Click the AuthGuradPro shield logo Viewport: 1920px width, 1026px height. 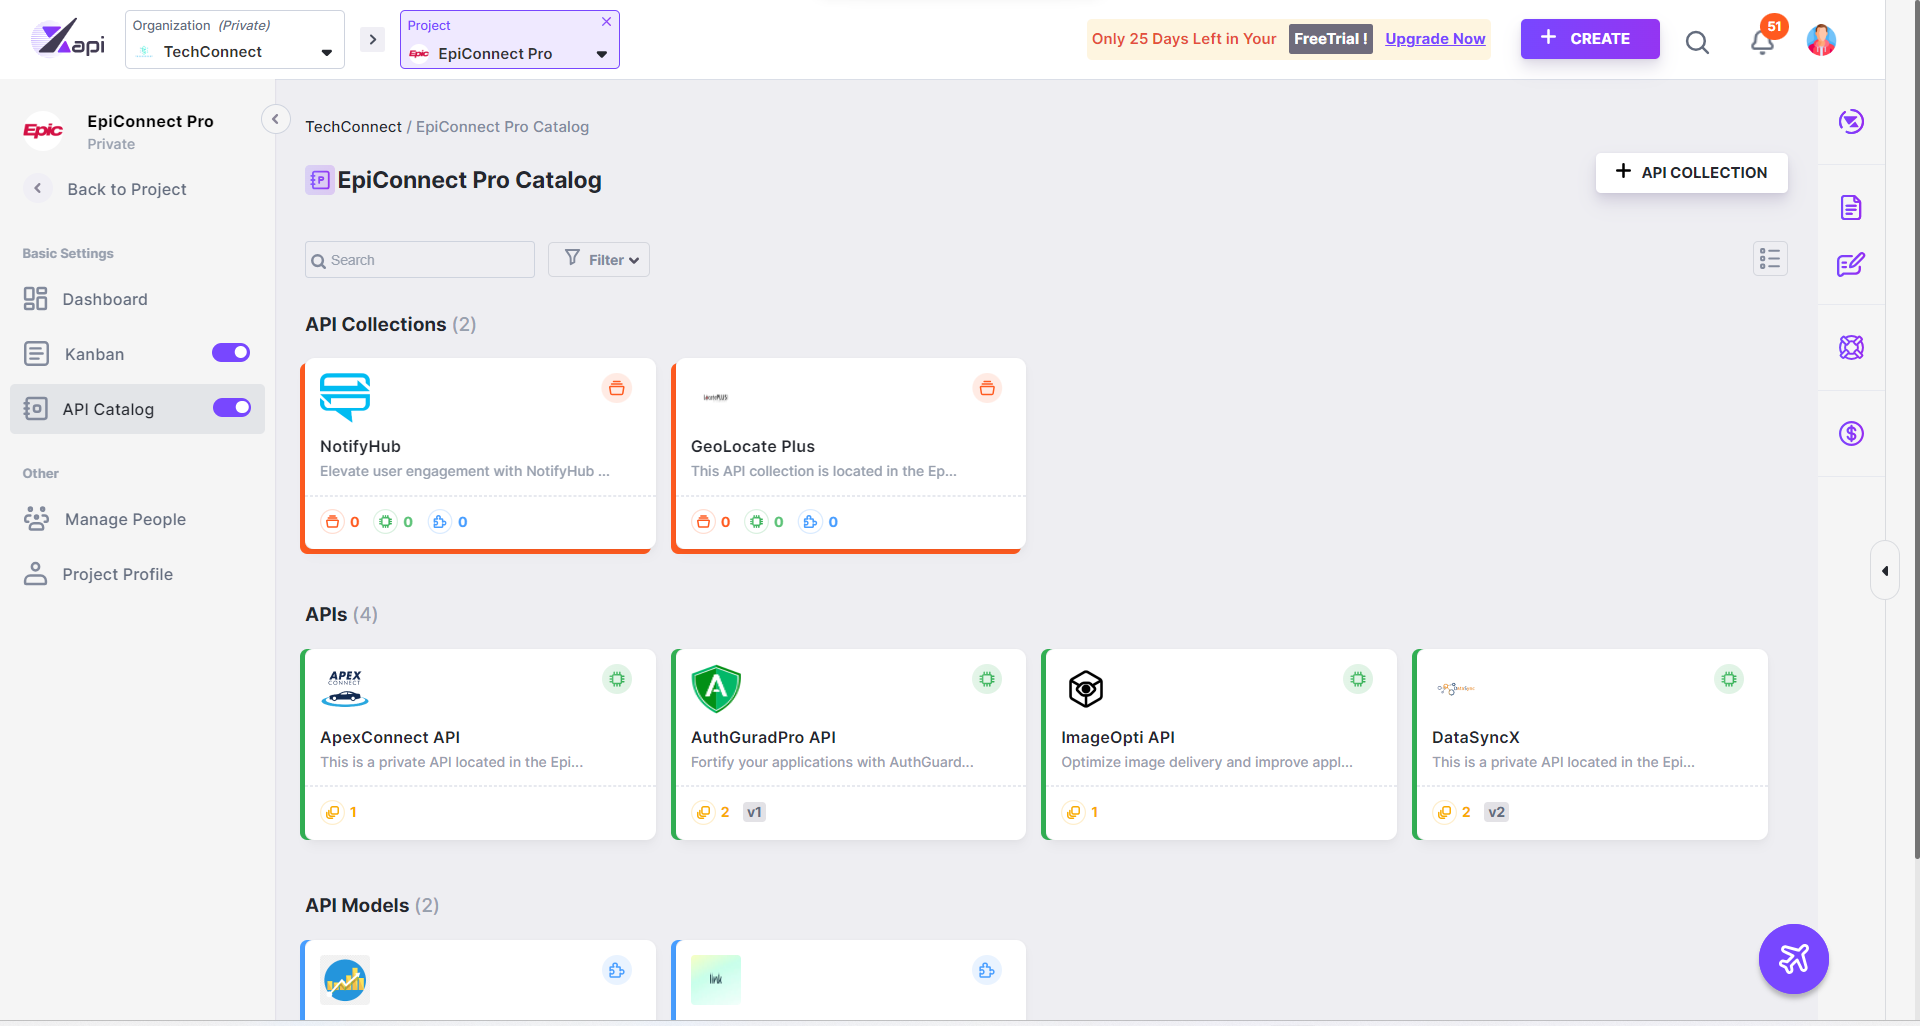point(716,688)
